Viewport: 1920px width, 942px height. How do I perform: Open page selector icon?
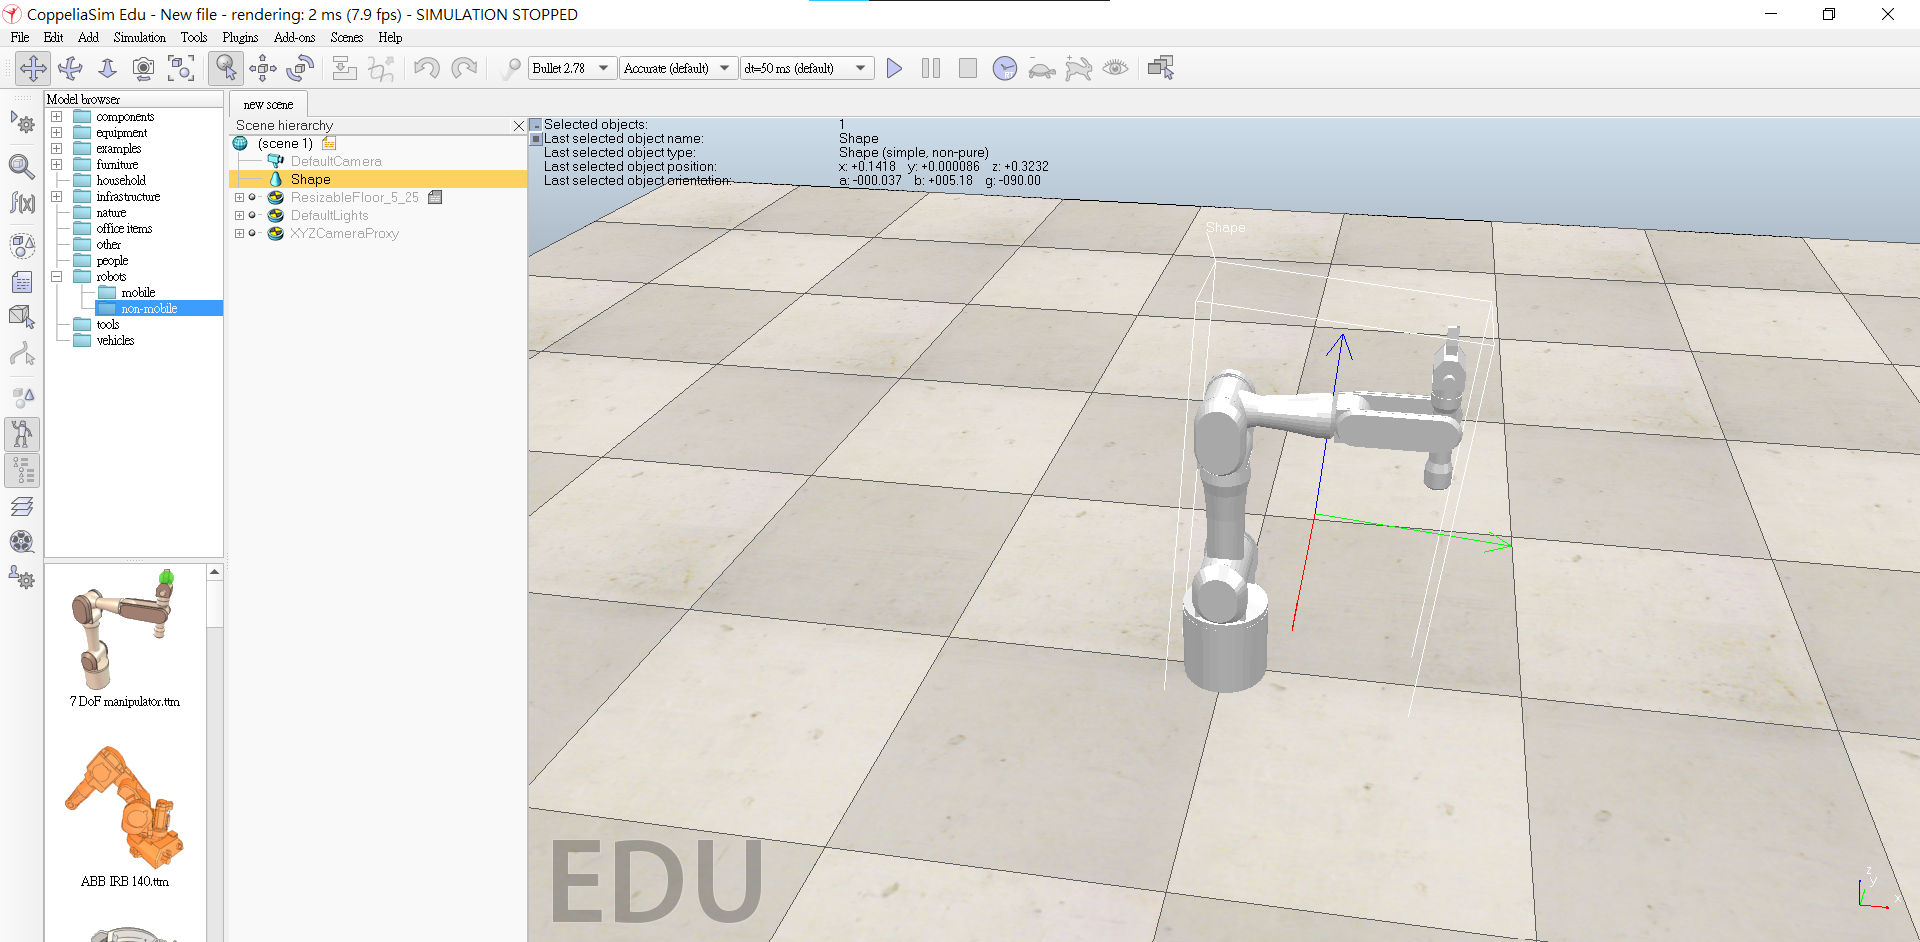pos(1161,68)
